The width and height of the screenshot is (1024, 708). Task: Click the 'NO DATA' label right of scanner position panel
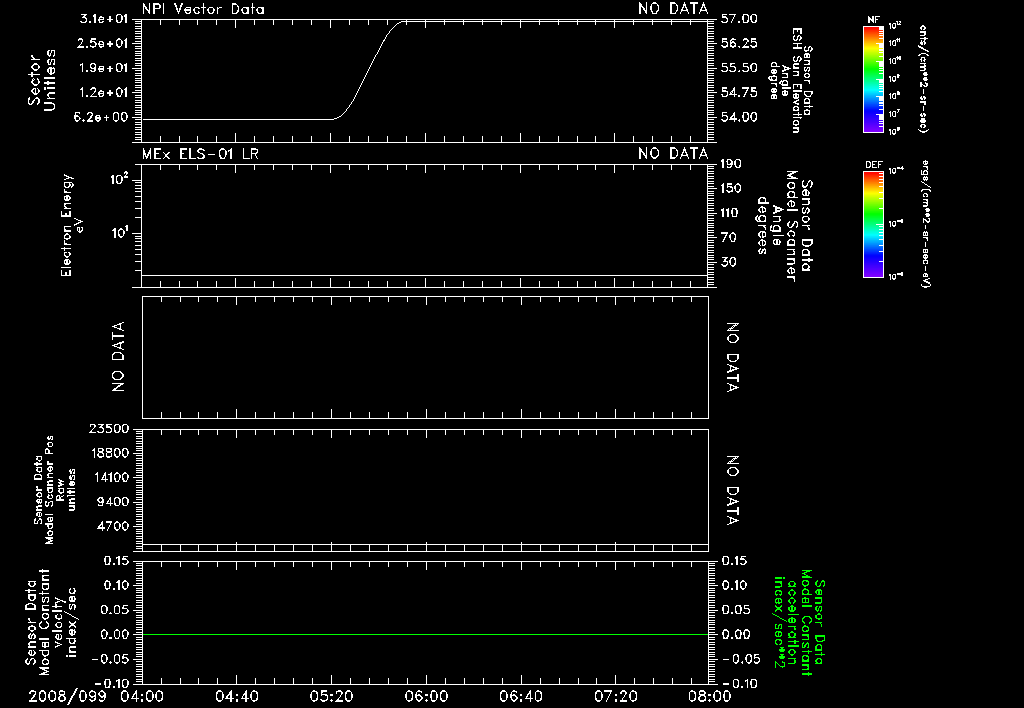(x=732, y=491)
